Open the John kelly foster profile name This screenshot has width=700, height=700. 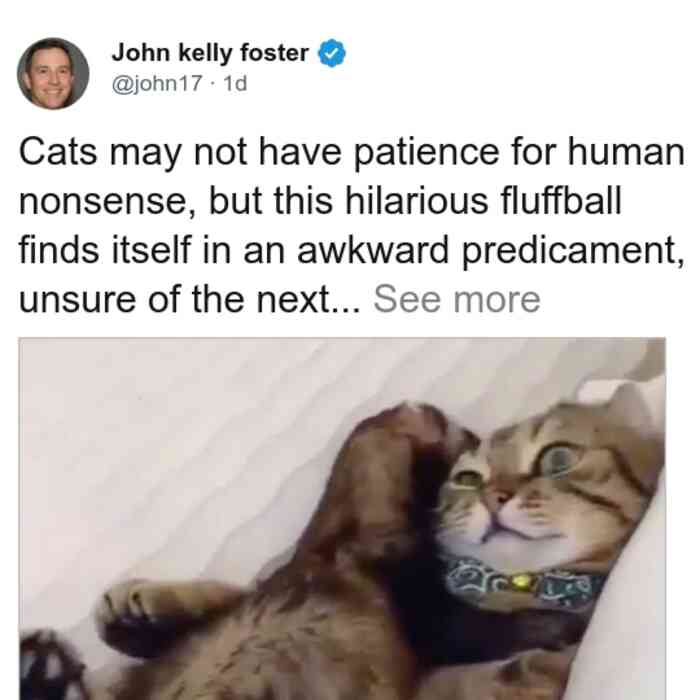pyautogui.click(x=210, y=53)
